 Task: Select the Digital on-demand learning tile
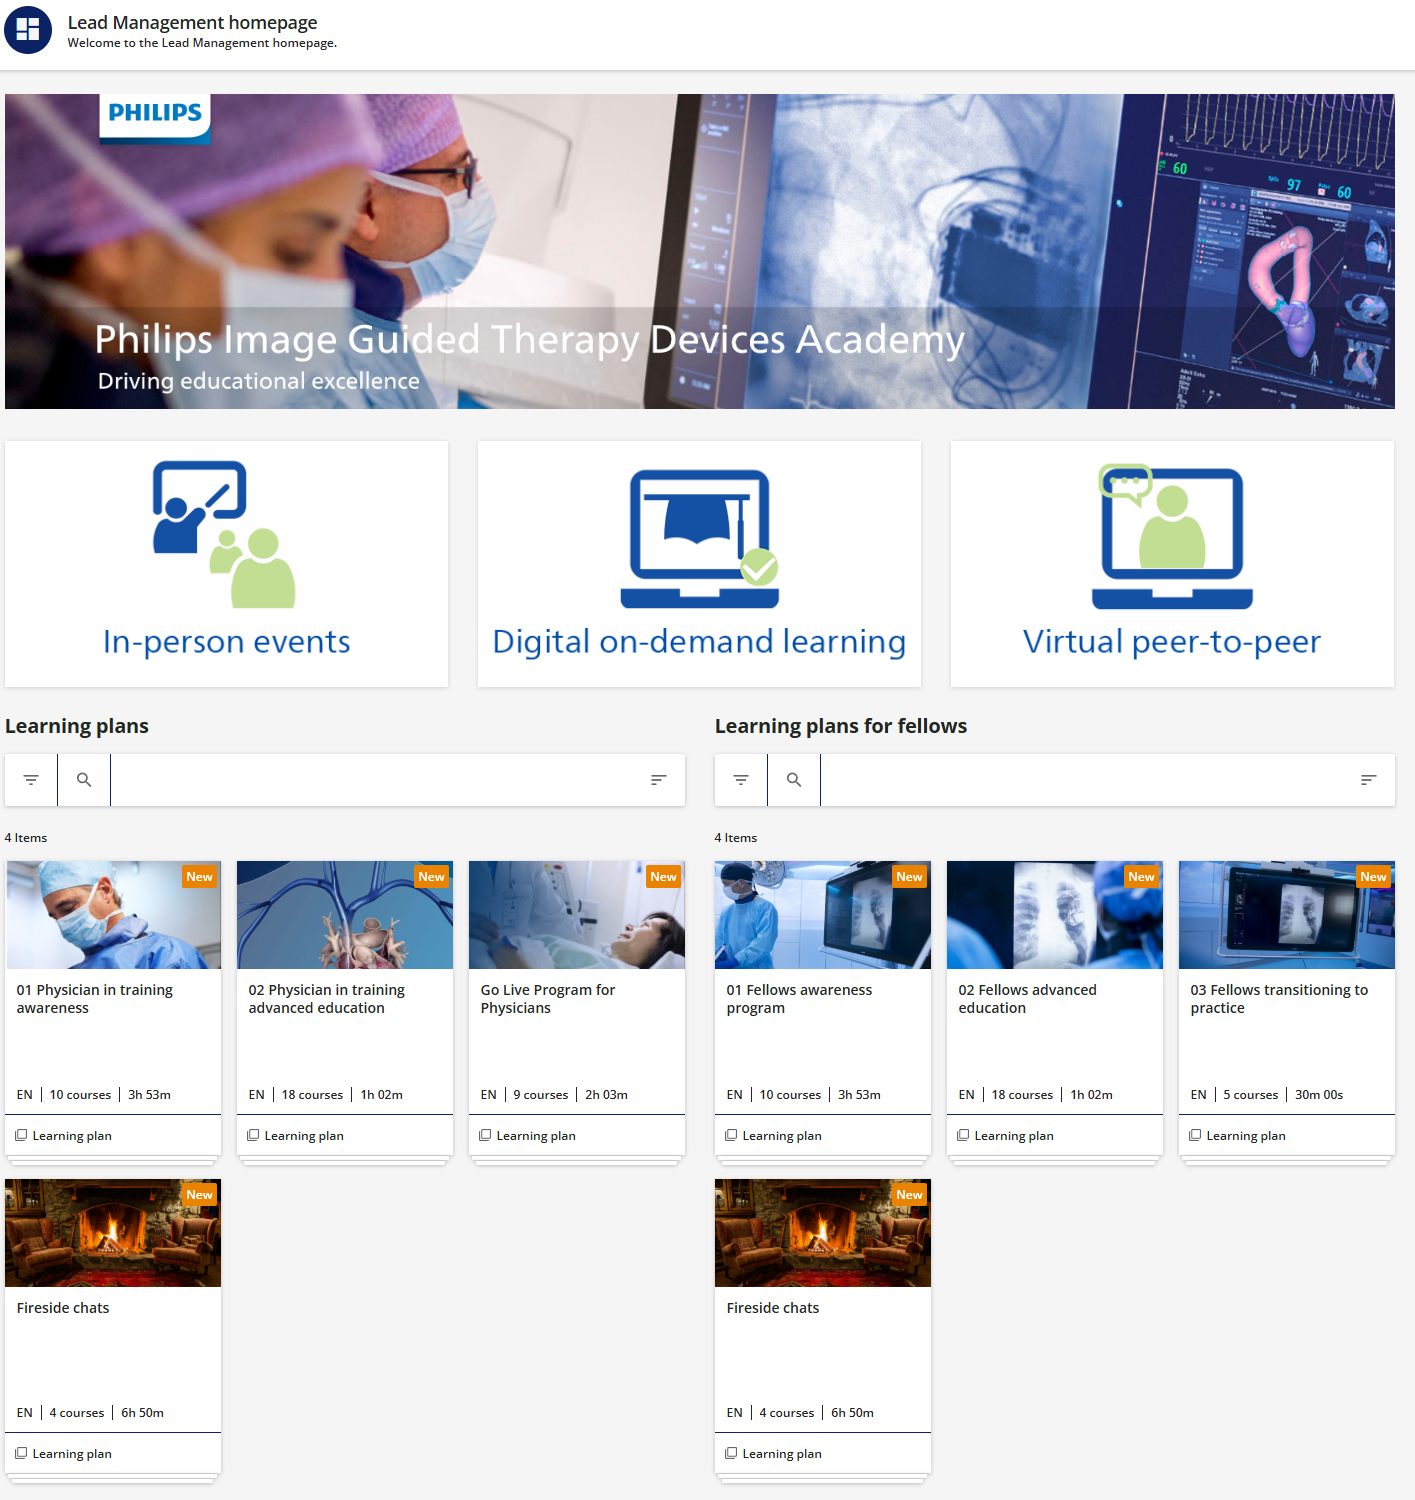[699, 564]
